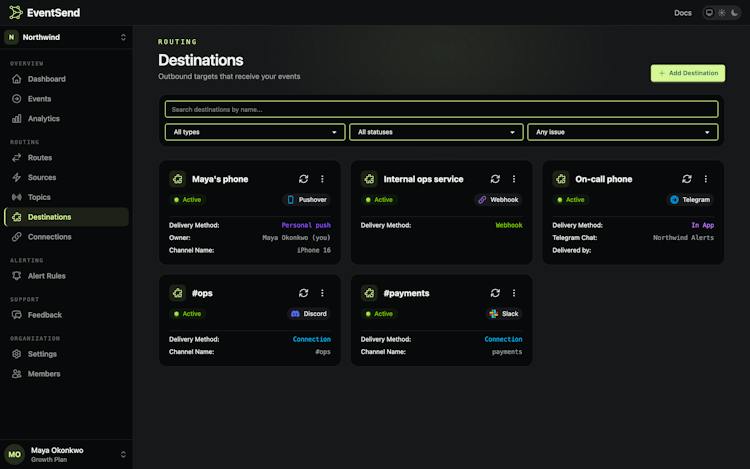Image resolution: width=750 pixels, height=469 pixels.
Task: Open more options for #ops
Action: pyautogui.click(x=322, y=293)
